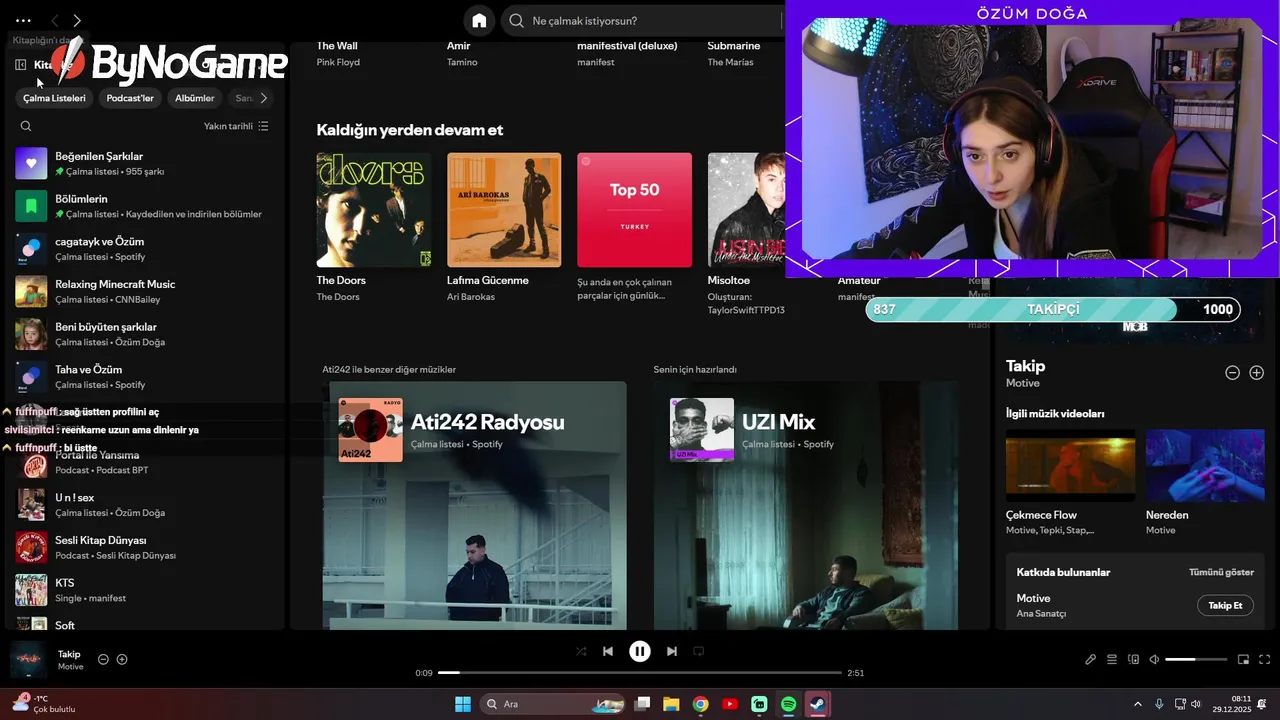Select the 'Albümler' filter chip
Viewport: 1280px width, 720px height.
pyautogui.click(x=195, y=98)
